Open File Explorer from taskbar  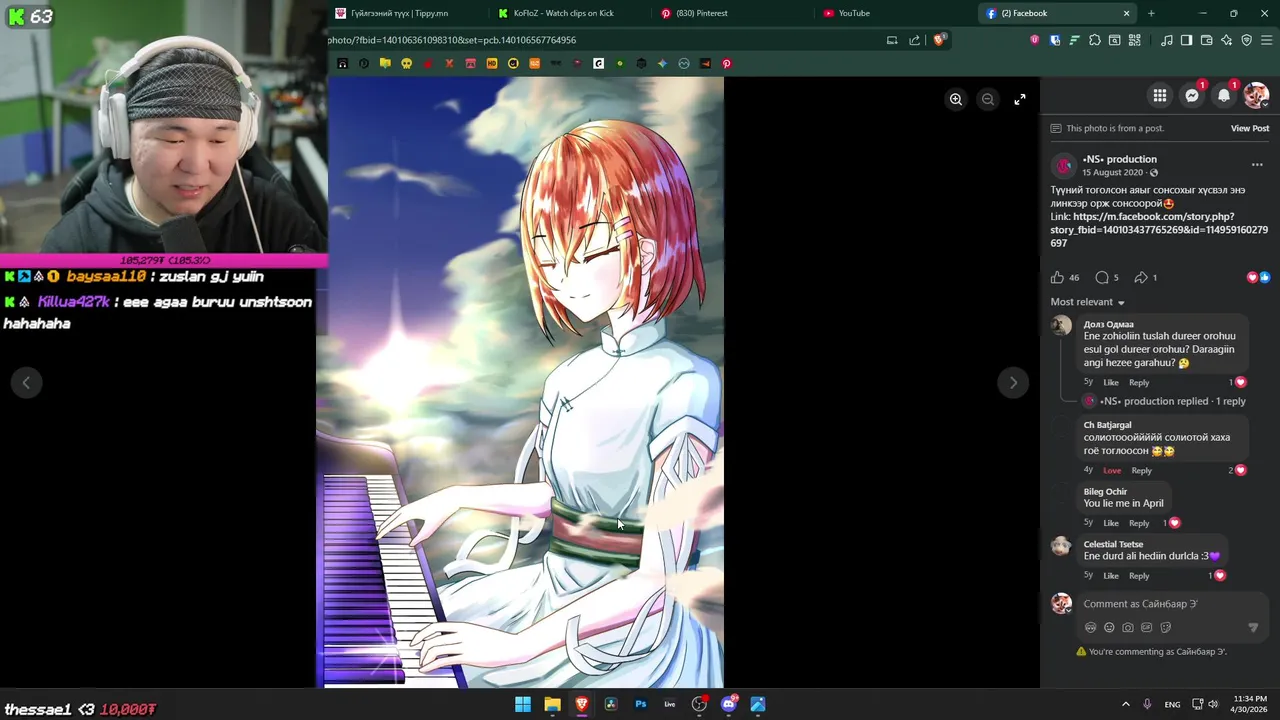(552, 704)
